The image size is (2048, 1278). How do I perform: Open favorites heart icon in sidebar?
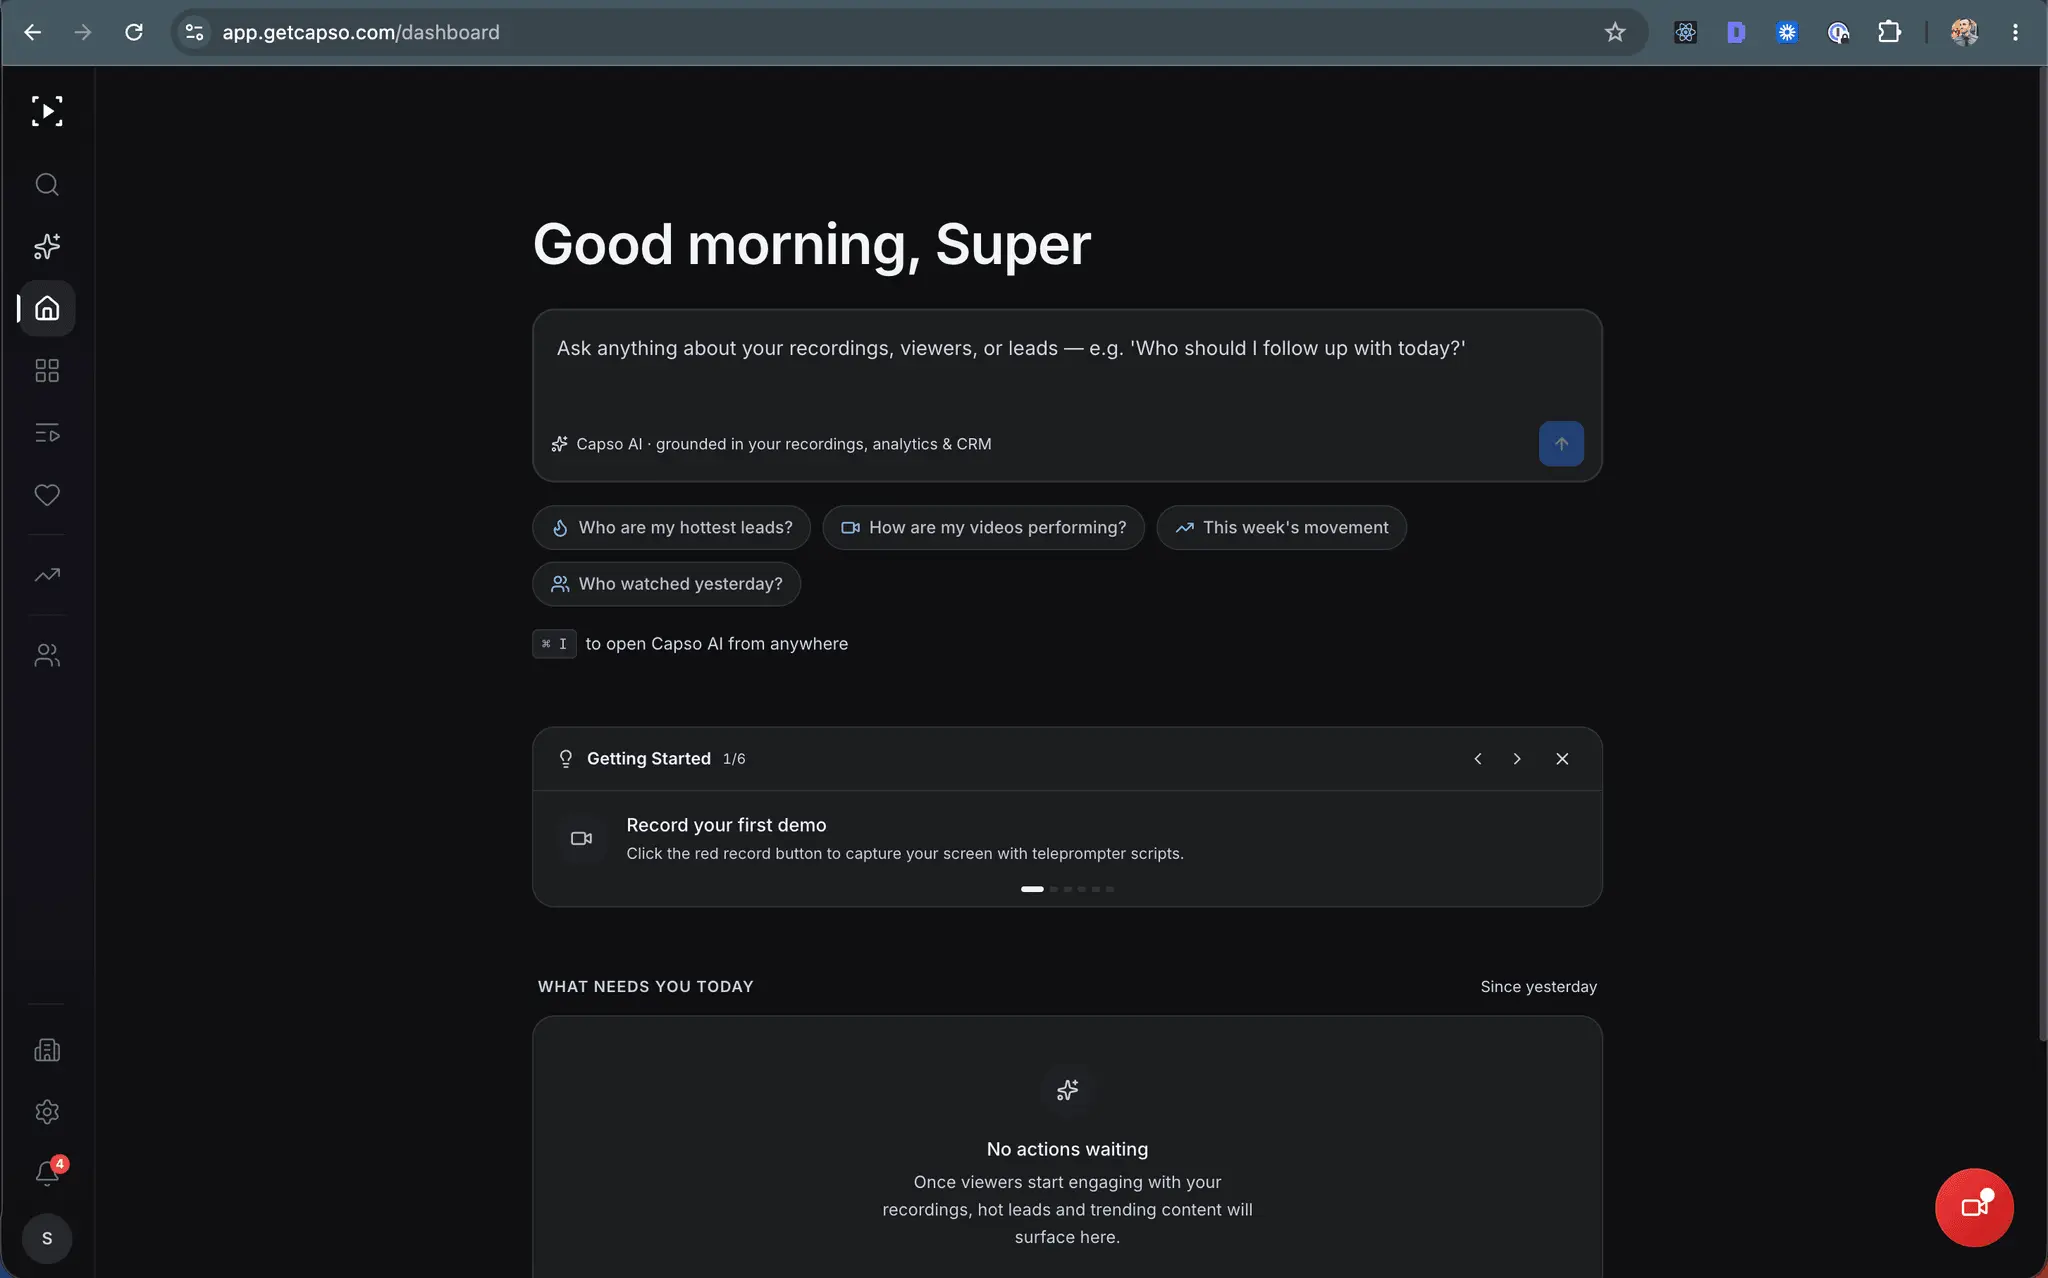(47, 495)
